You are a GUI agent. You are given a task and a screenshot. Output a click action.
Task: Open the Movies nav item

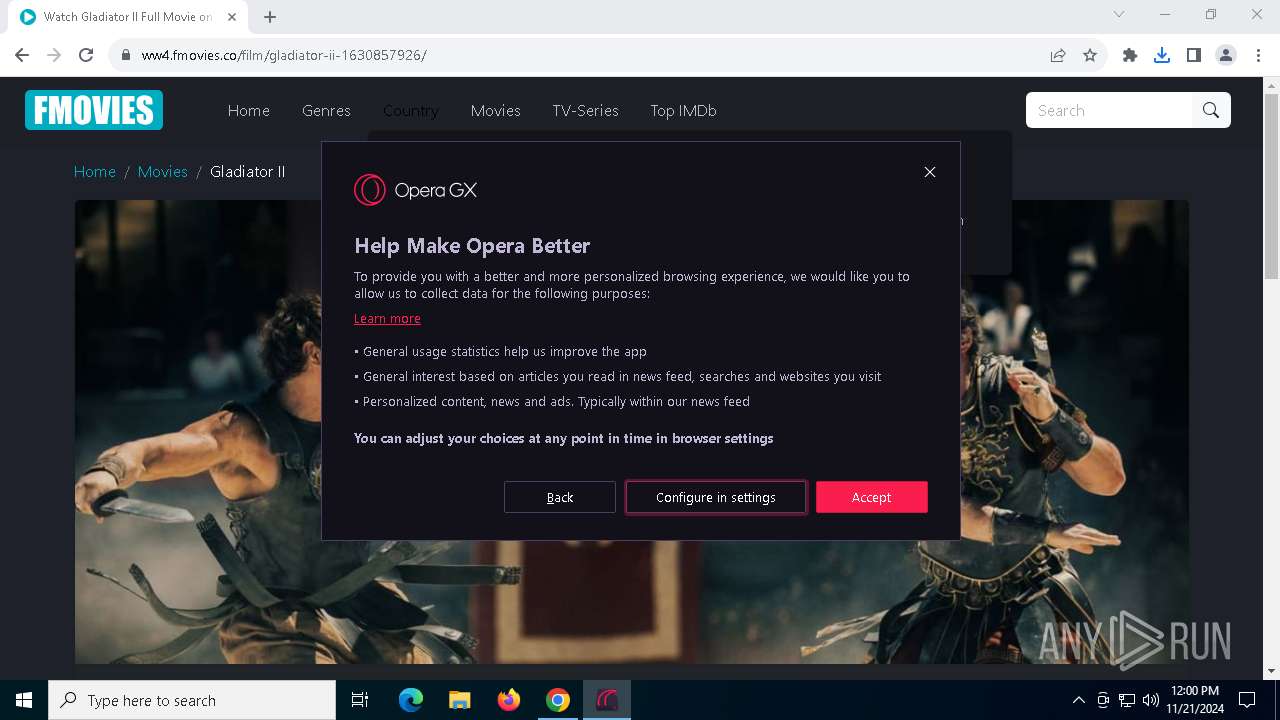pos(496,111)
